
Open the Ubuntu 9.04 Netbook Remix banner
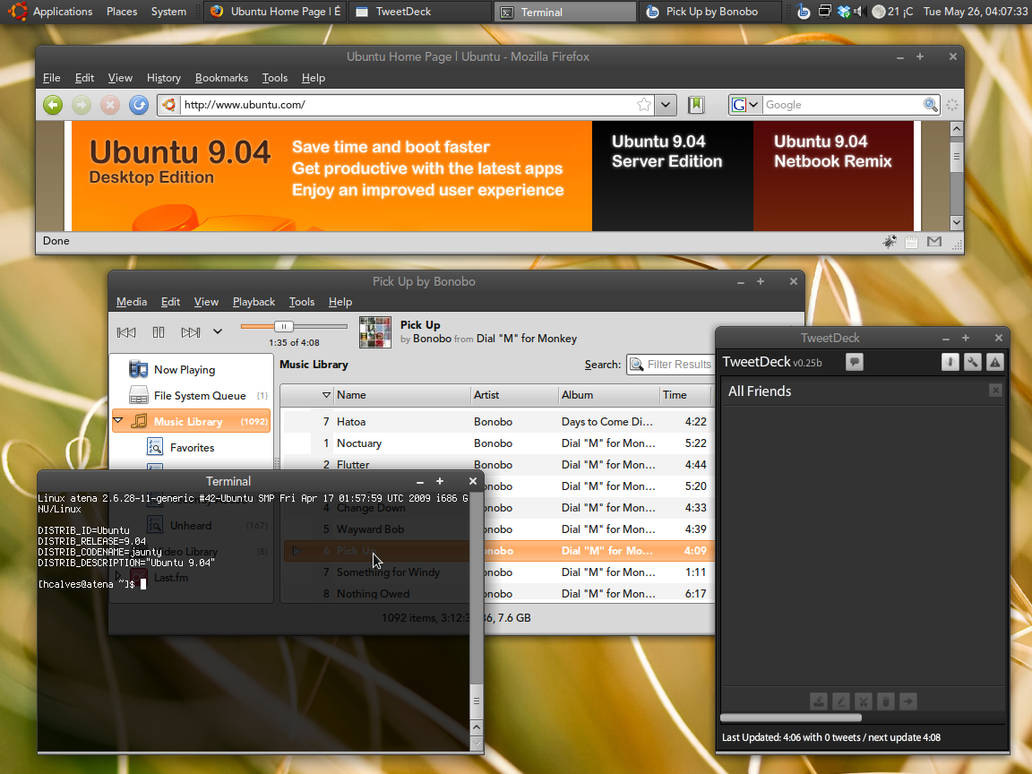(833, 176)
